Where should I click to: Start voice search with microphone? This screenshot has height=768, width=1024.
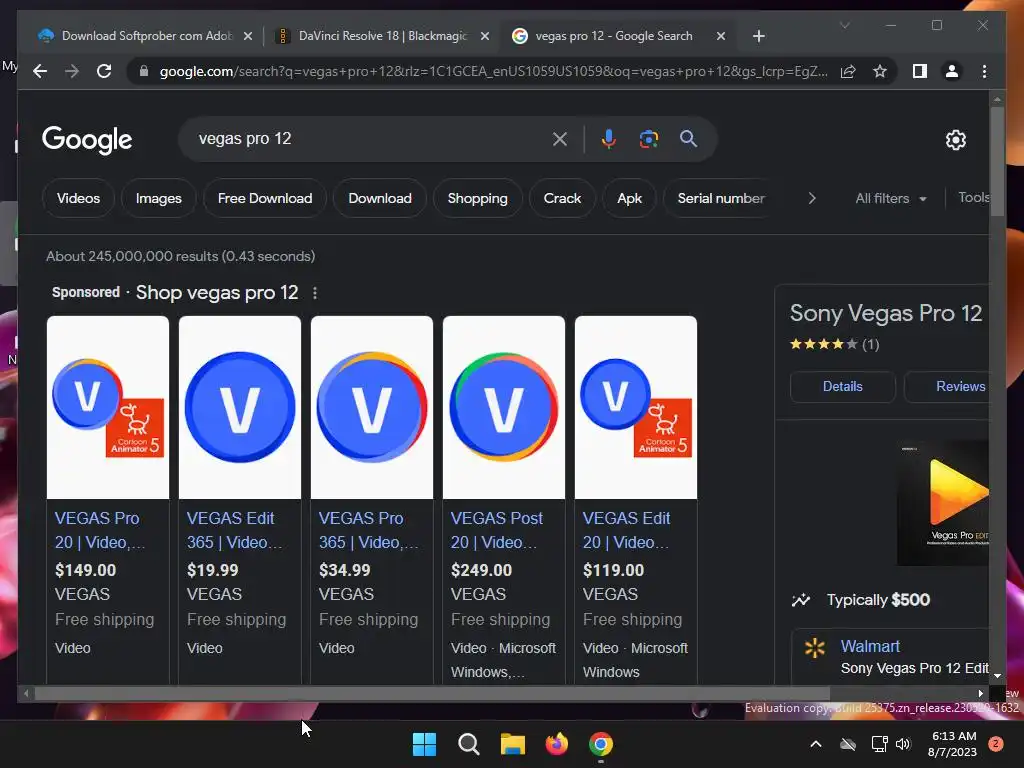609,139
